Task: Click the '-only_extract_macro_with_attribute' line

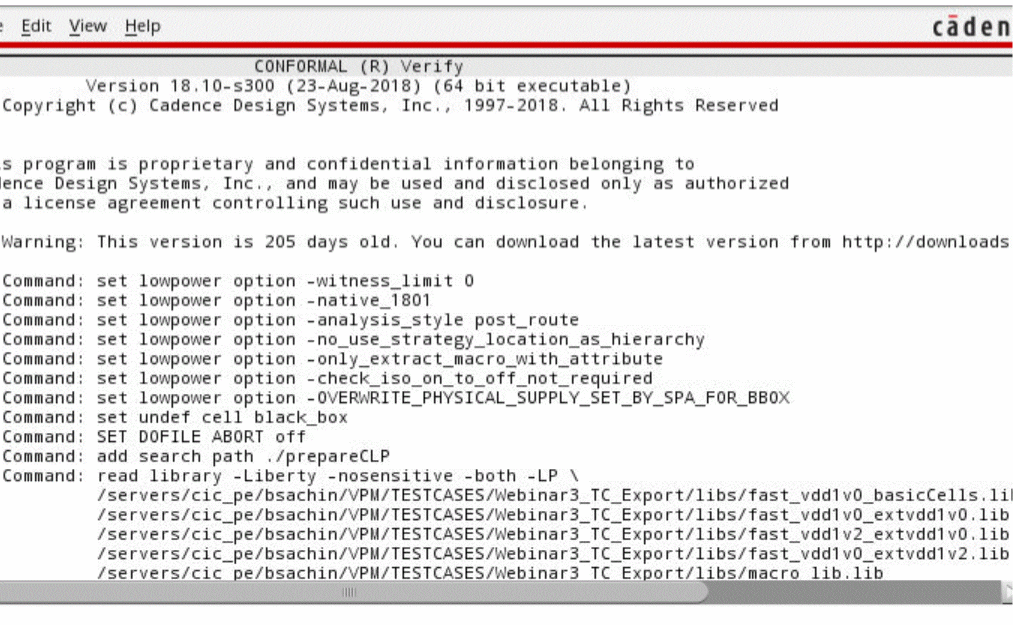Action: [x=332, y=358]
